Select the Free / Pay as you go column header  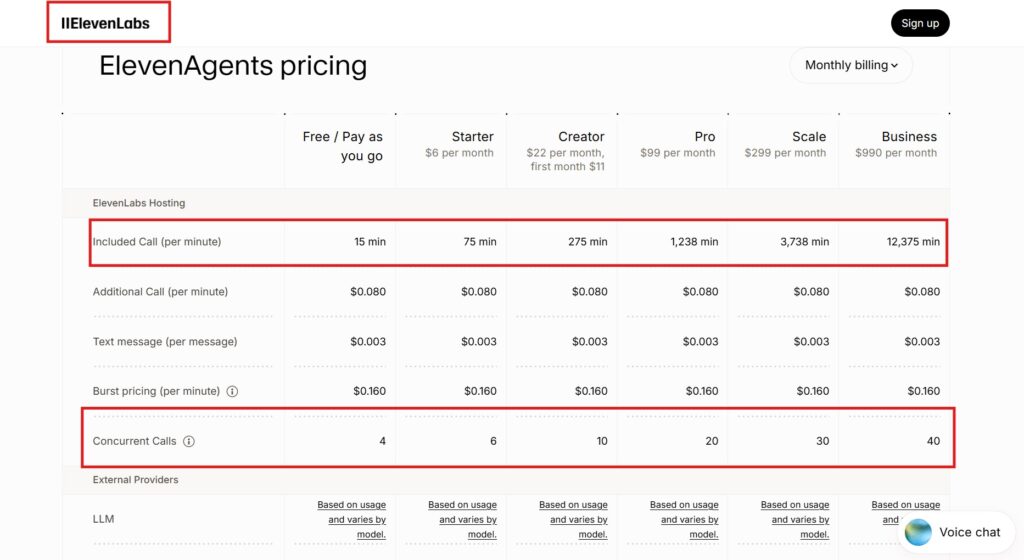coord(342,146)
